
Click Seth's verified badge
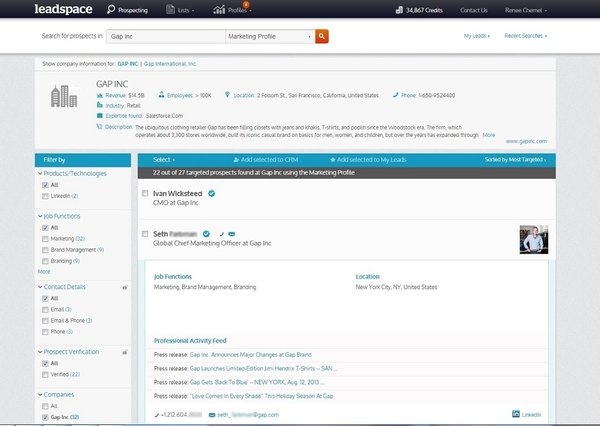point(206,234)
